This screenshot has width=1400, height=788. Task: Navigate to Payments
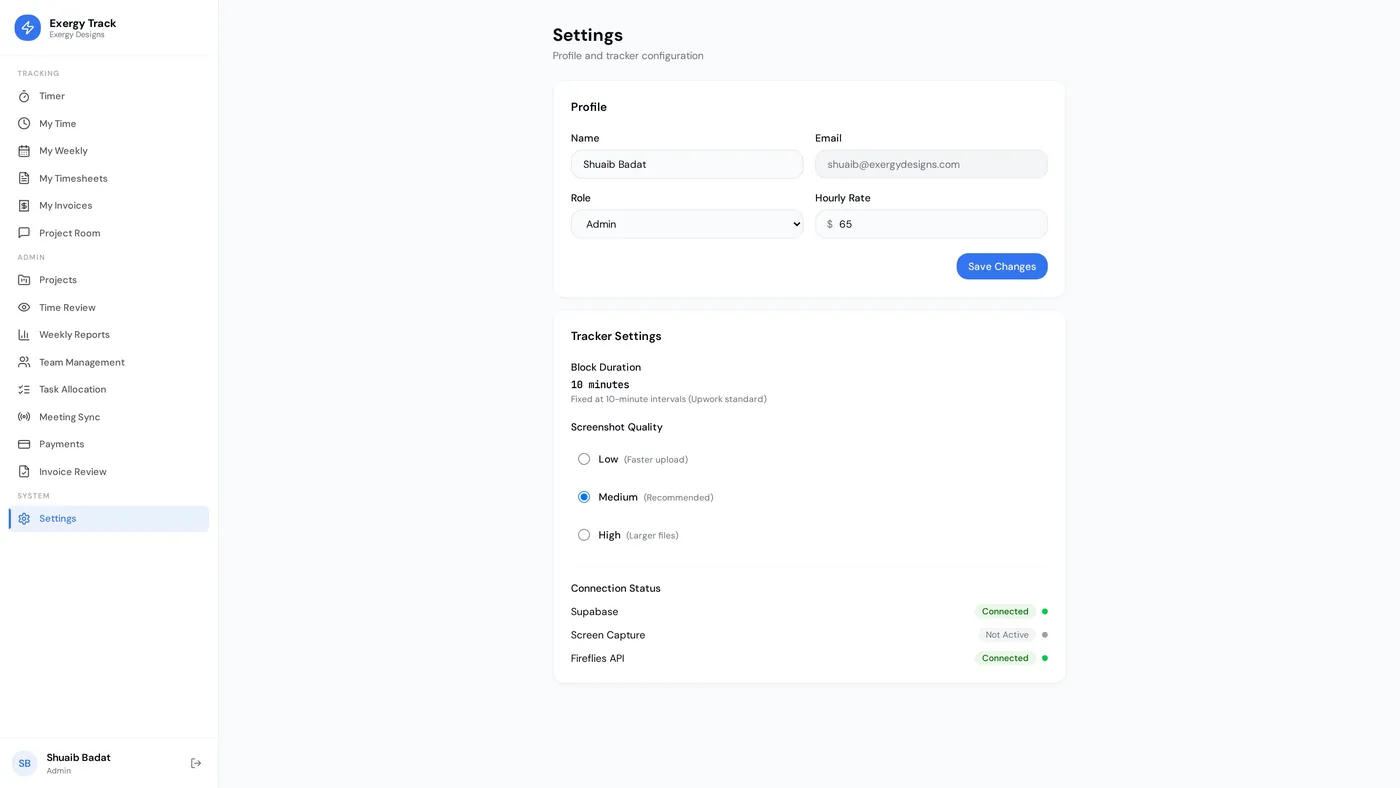(109, 444)
